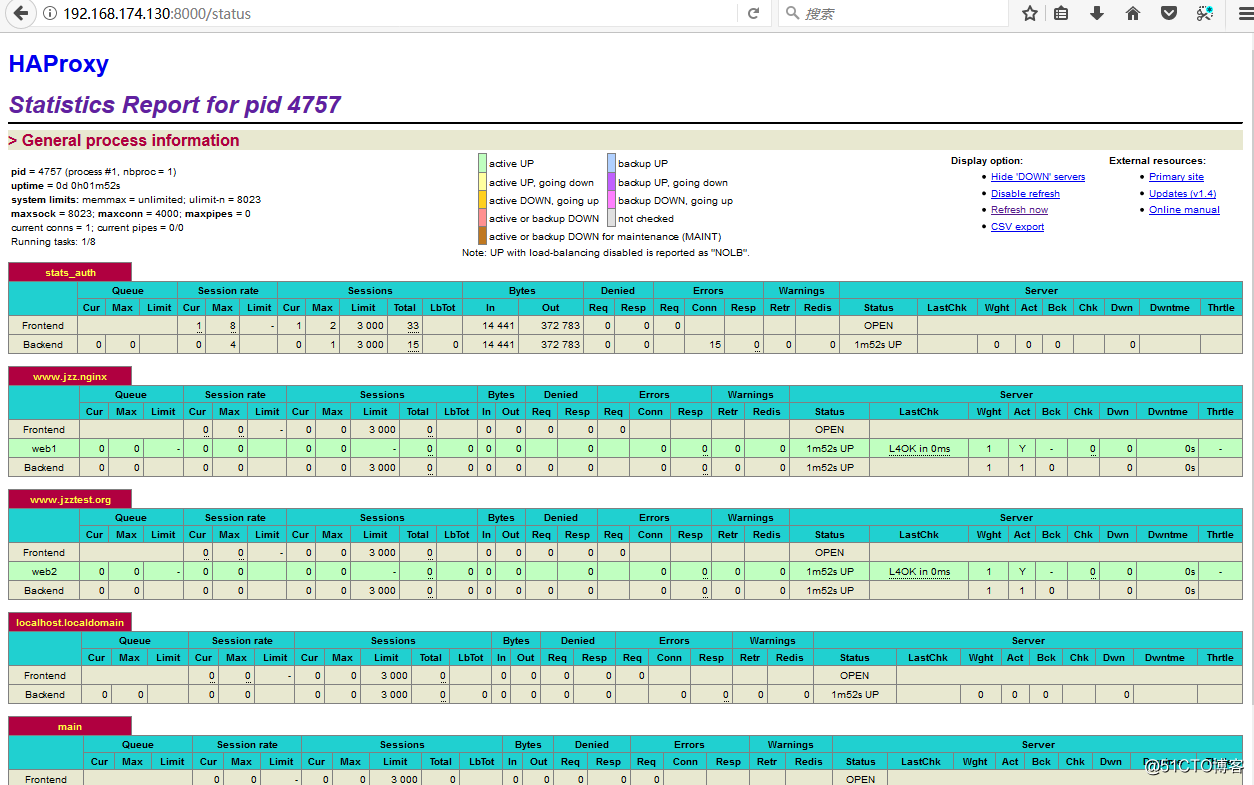Select the localhost.localdomain proxy title
The width and height of the screenshot is (1254, 785).
tap(70, 622)
